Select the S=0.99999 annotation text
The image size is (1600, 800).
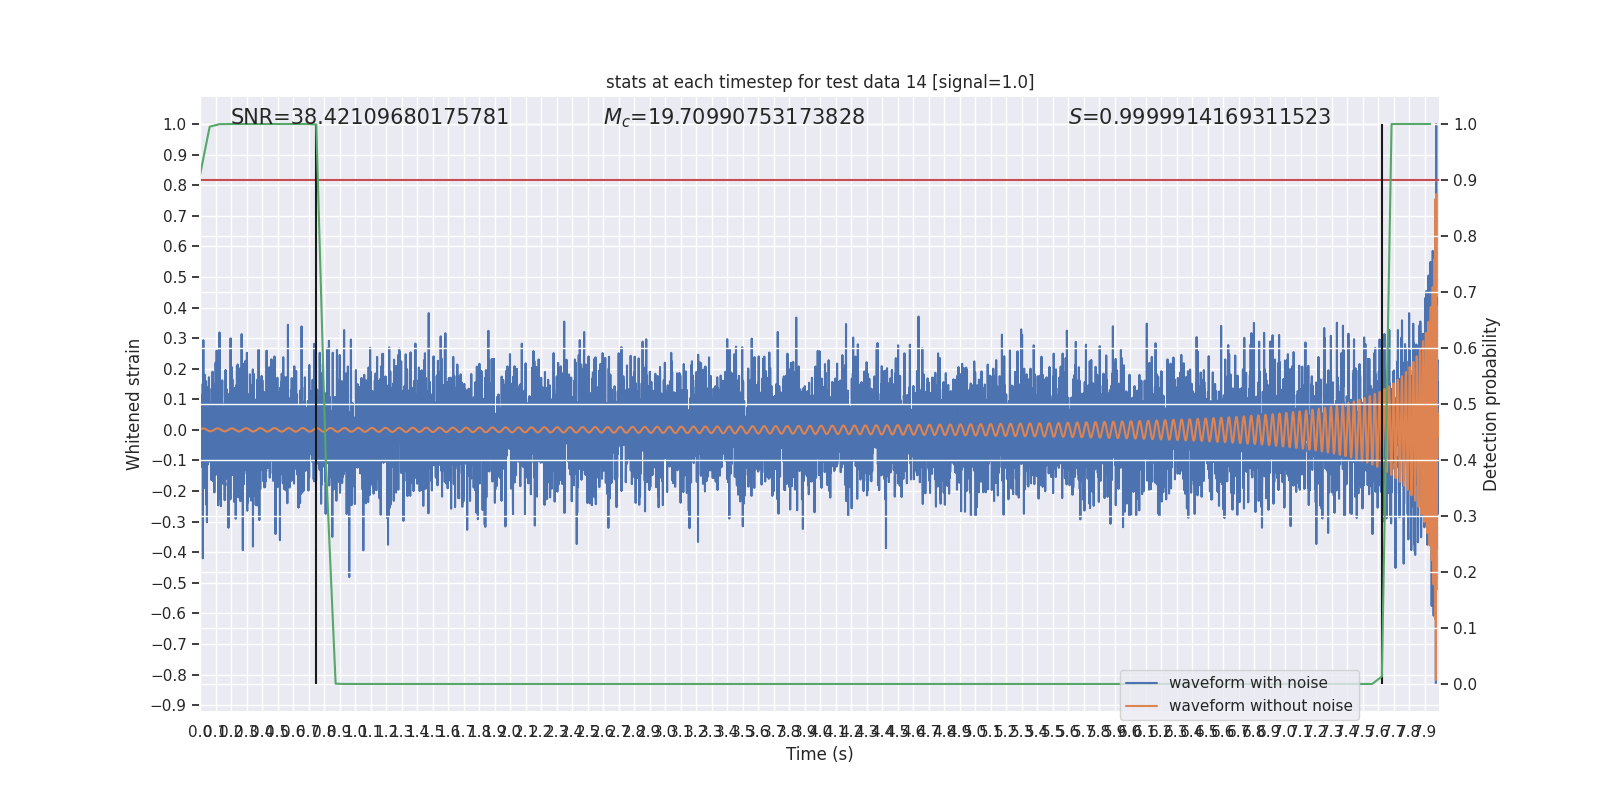coord(1199,117)
